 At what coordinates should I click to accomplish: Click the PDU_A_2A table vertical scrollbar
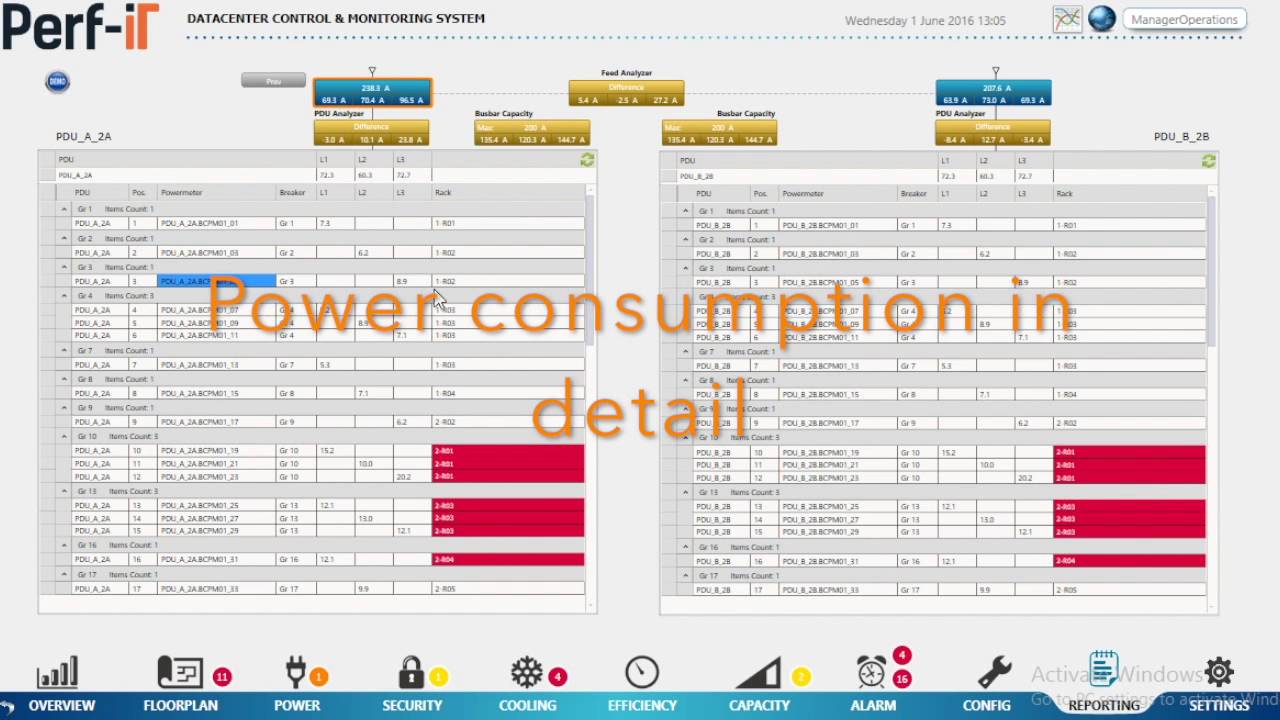(591, 270)
